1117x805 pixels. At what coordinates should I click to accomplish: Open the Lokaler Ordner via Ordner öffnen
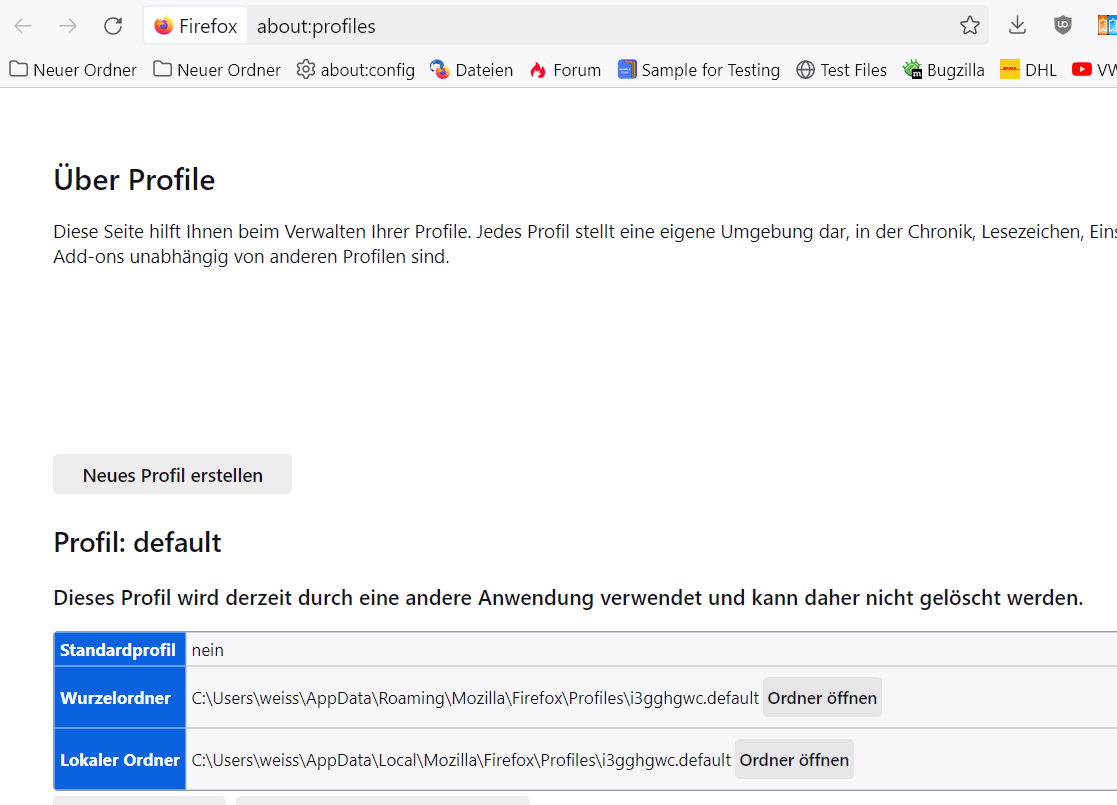point(794,760)
